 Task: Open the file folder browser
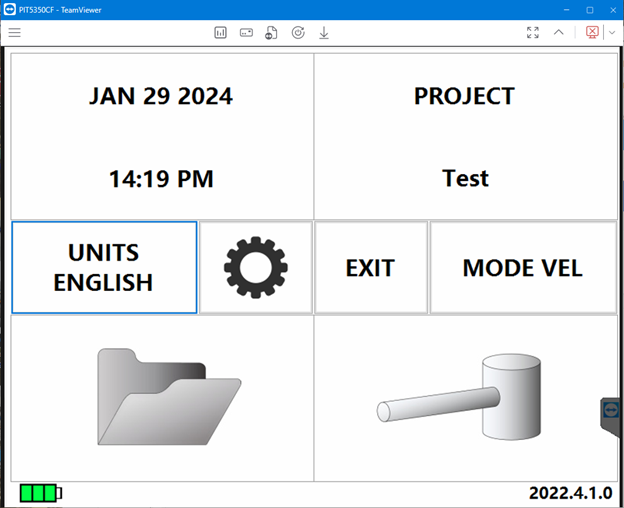pyautogui.click(x=162, y=397)
